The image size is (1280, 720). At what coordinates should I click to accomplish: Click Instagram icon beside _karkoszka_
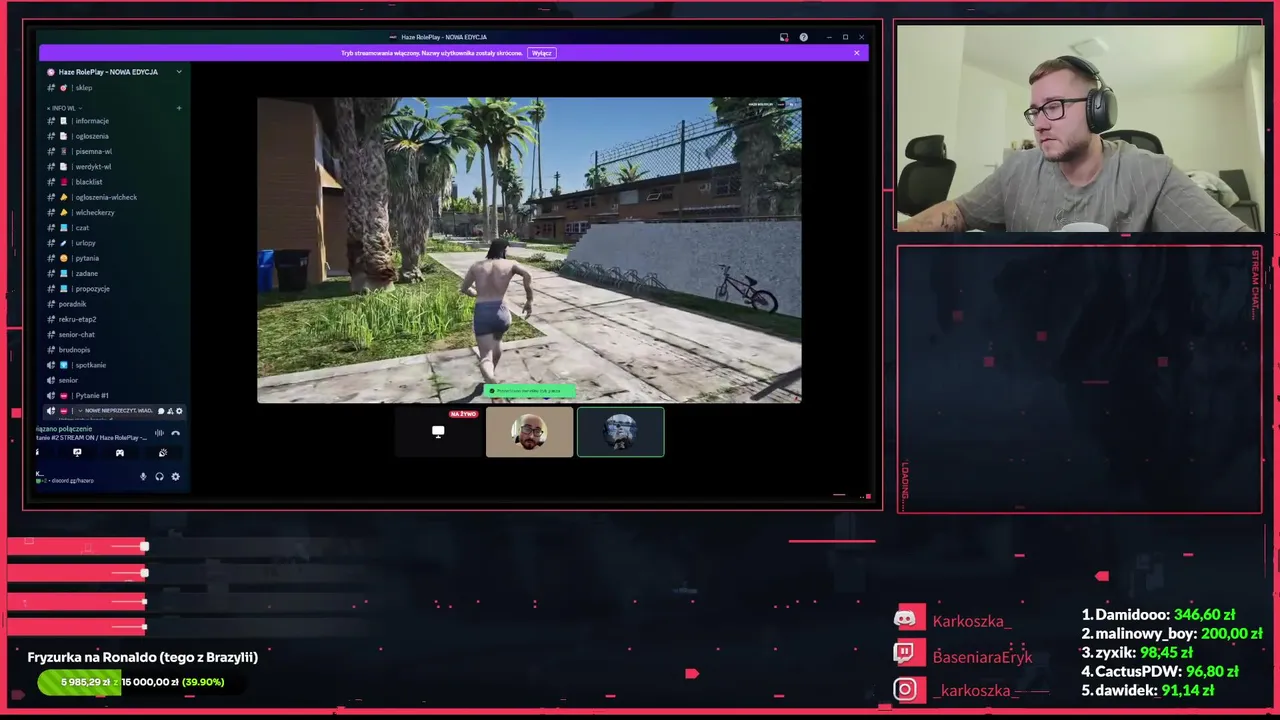click(x=909, y=689)
